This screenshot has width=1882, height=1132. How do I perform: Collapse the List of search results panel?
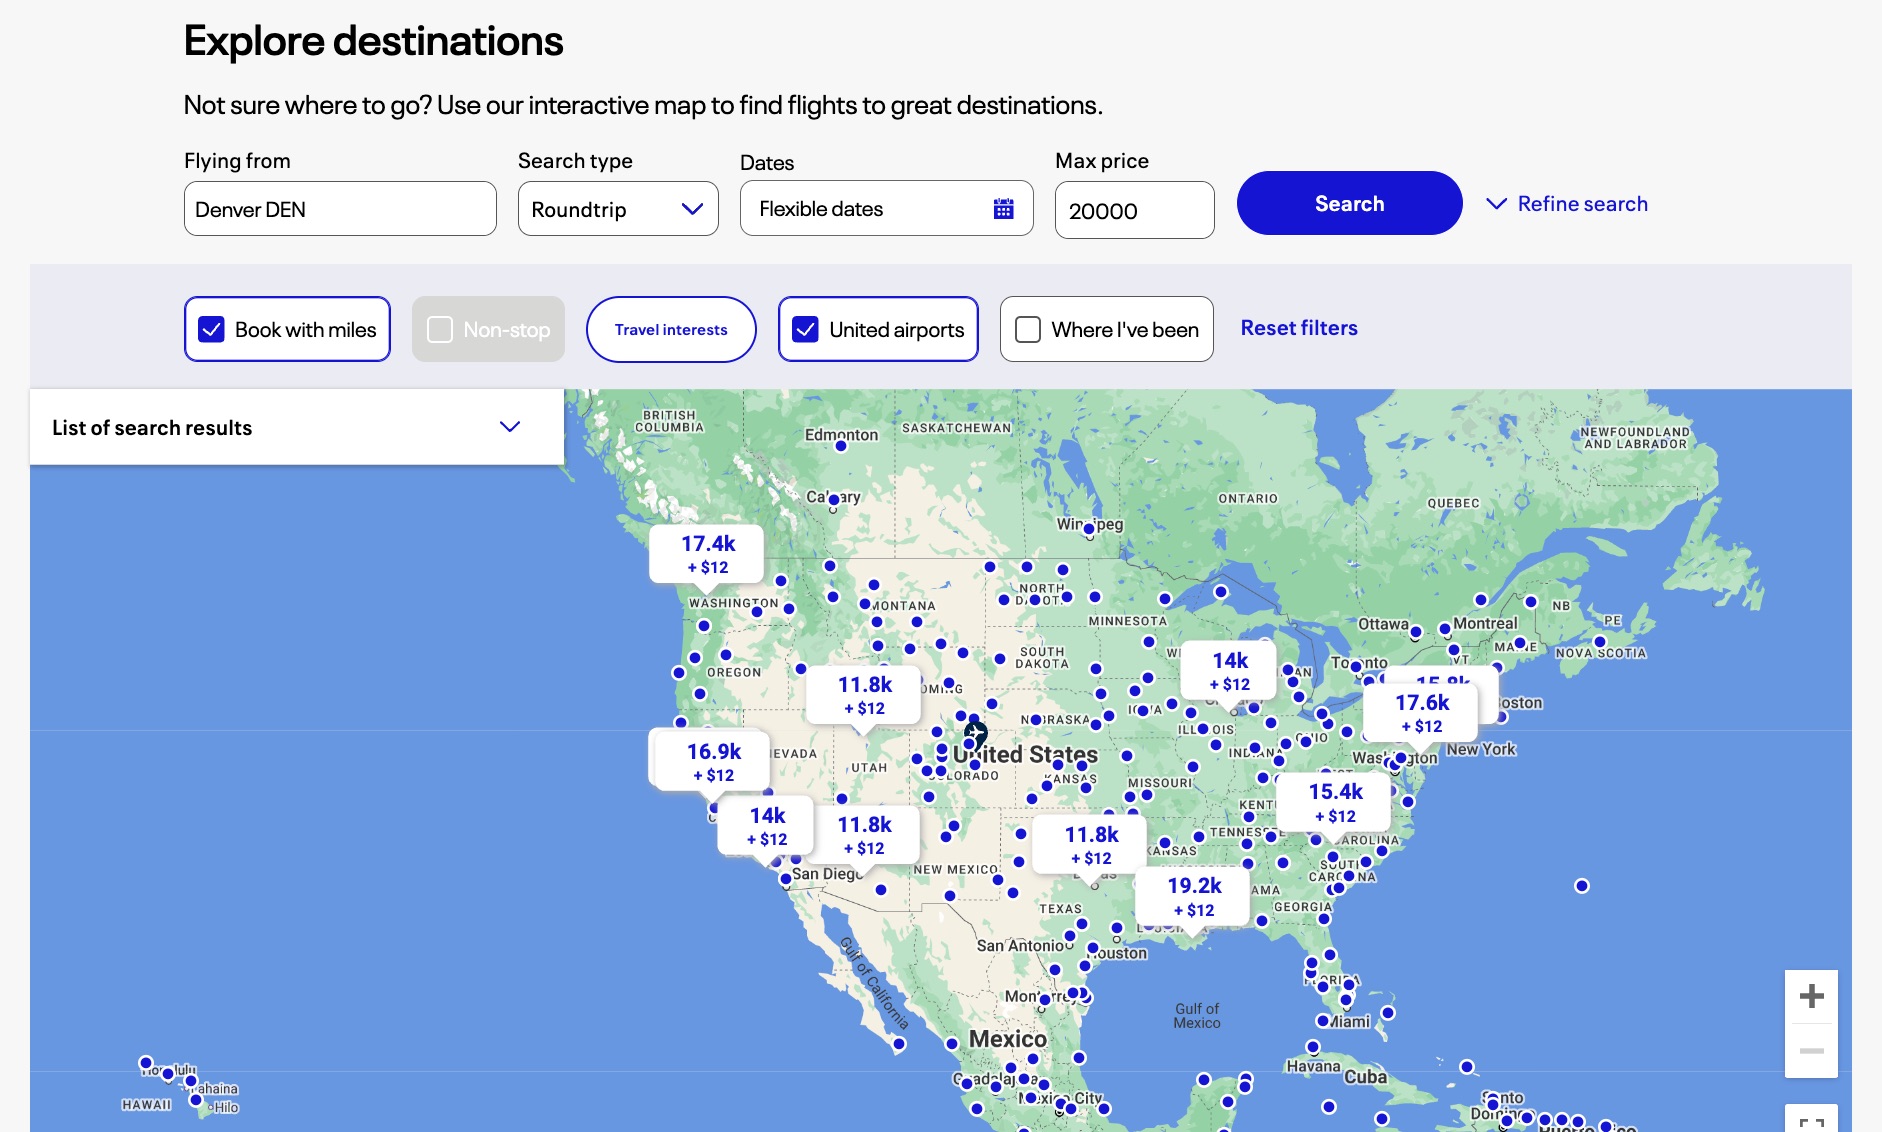point(510,427)
